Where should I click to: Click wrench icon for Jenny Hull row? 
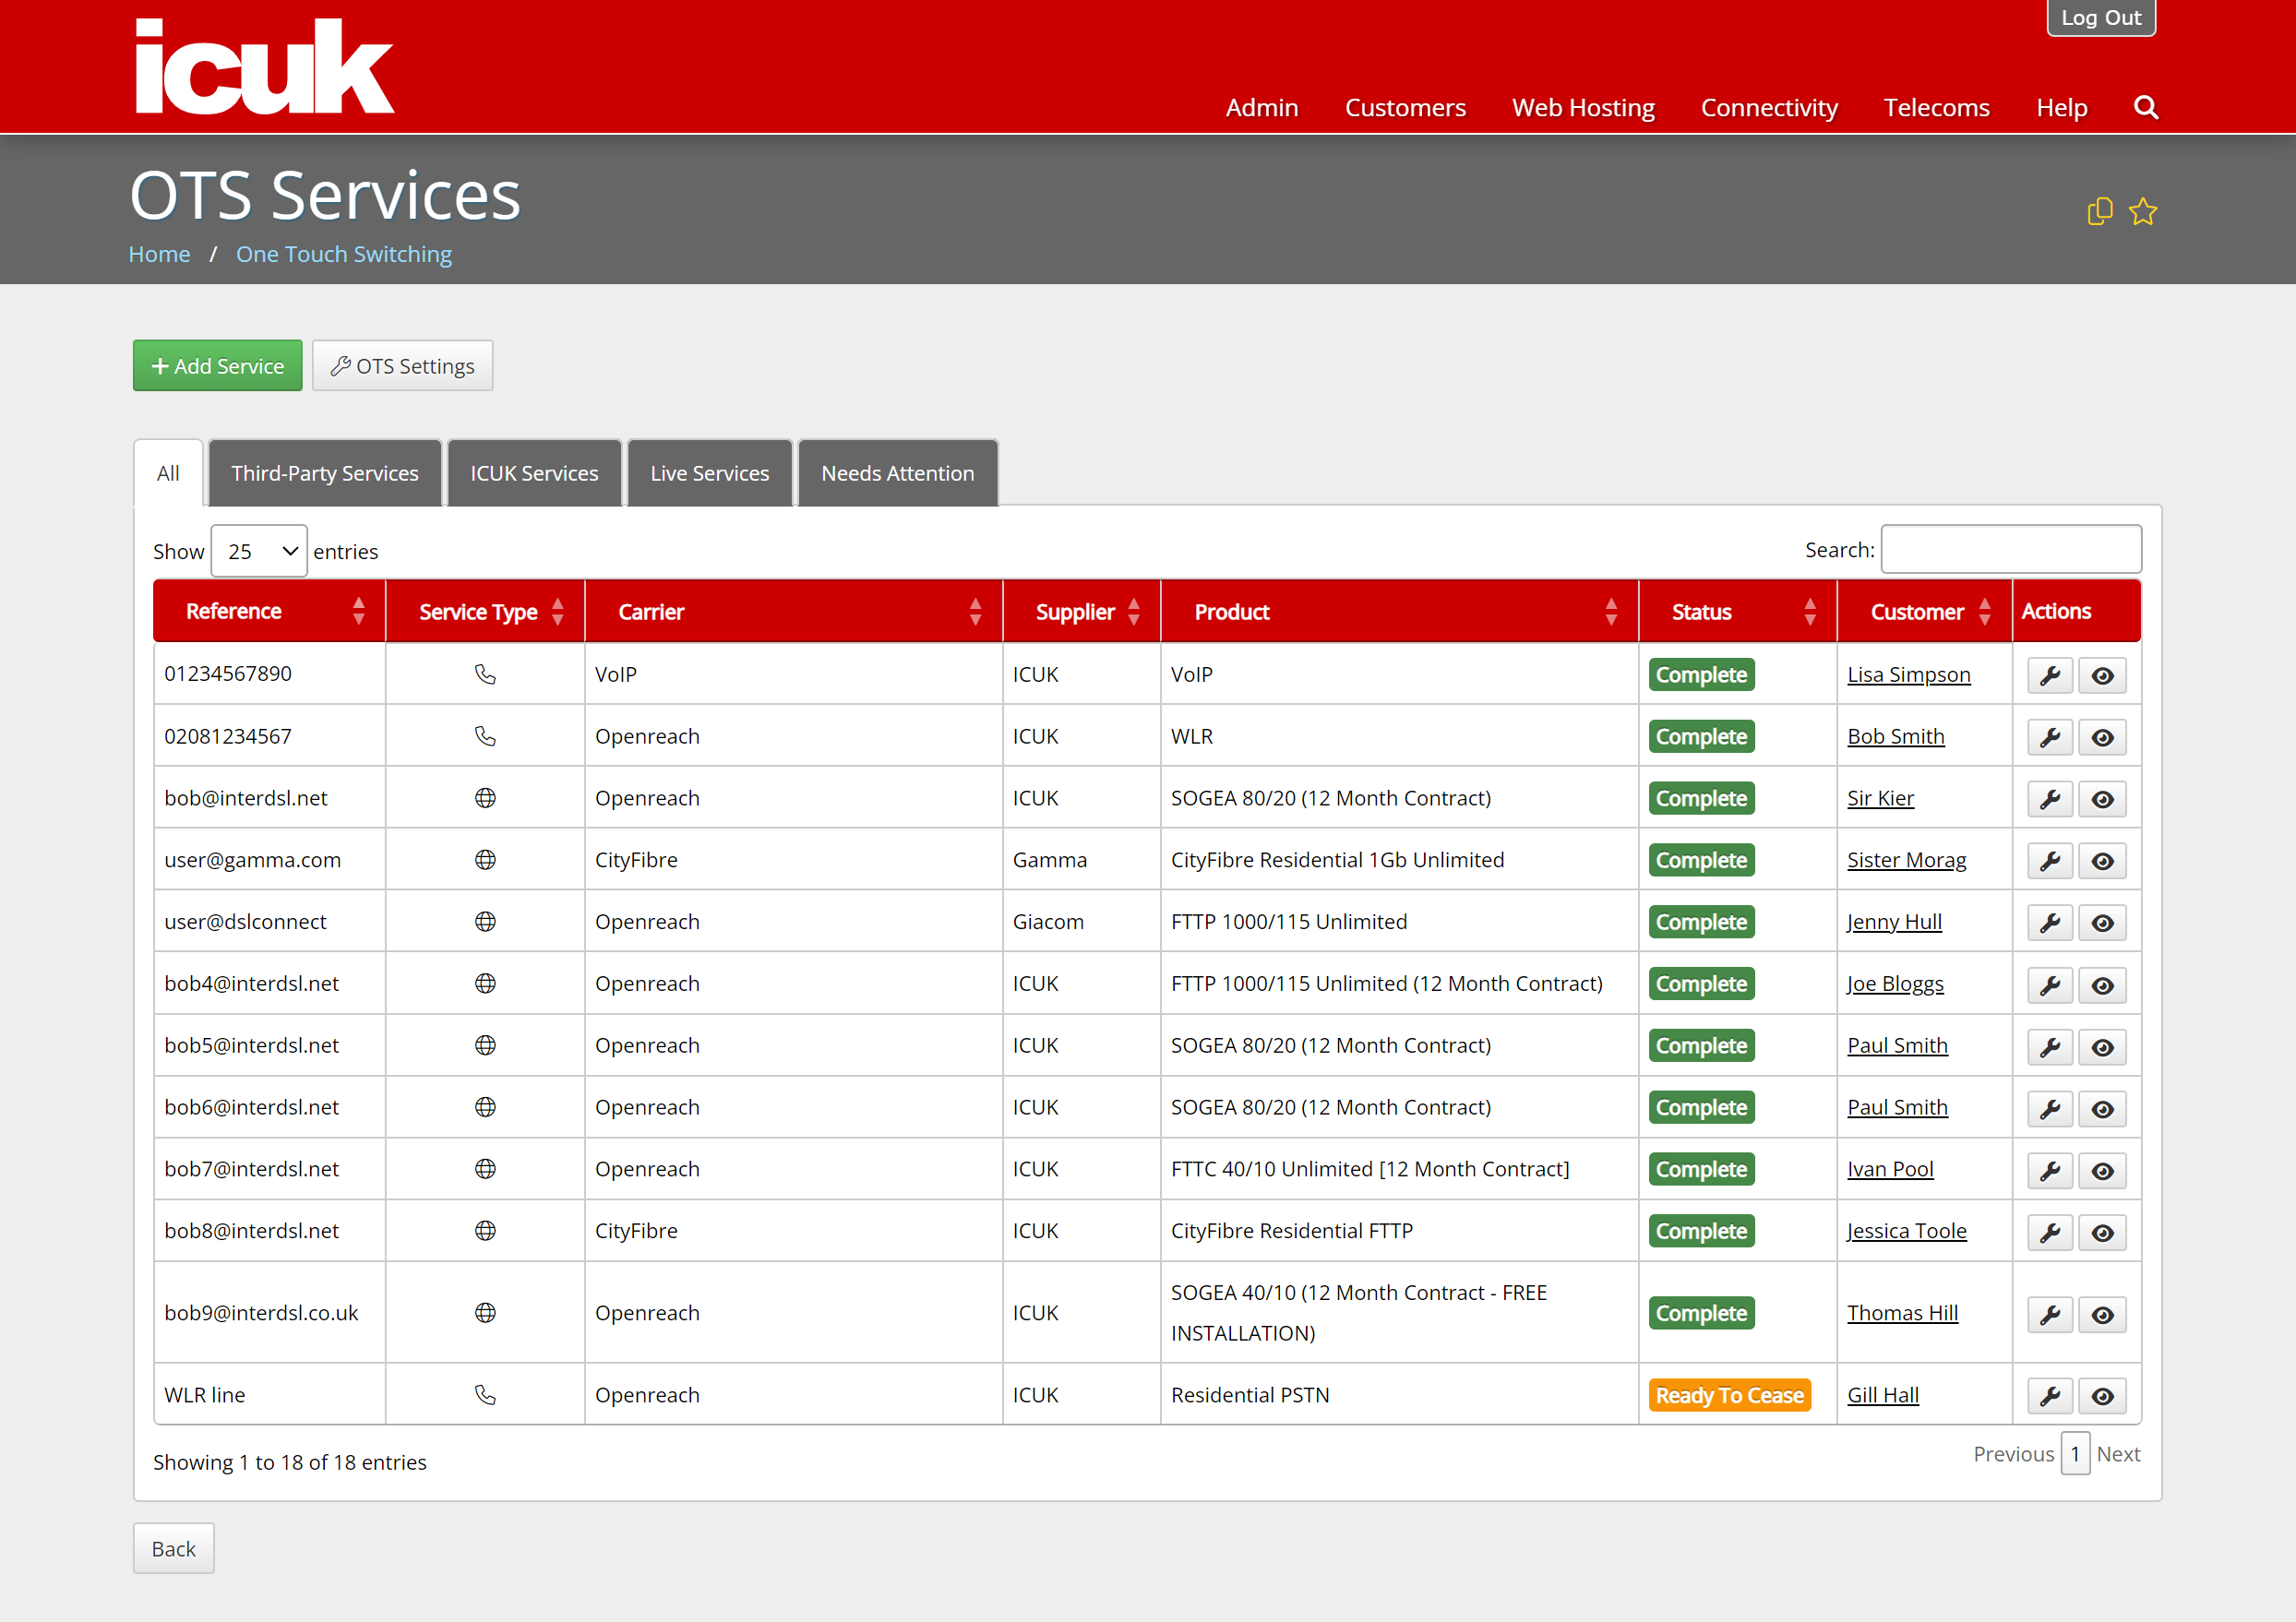[x=2050, y=923]
